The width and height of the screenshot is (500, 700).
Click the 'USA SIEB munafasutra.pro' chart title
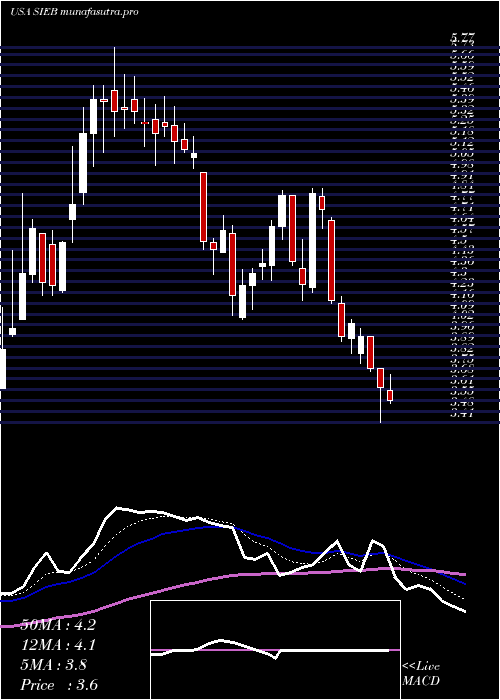pyautogui.click(x=74, y=12)
